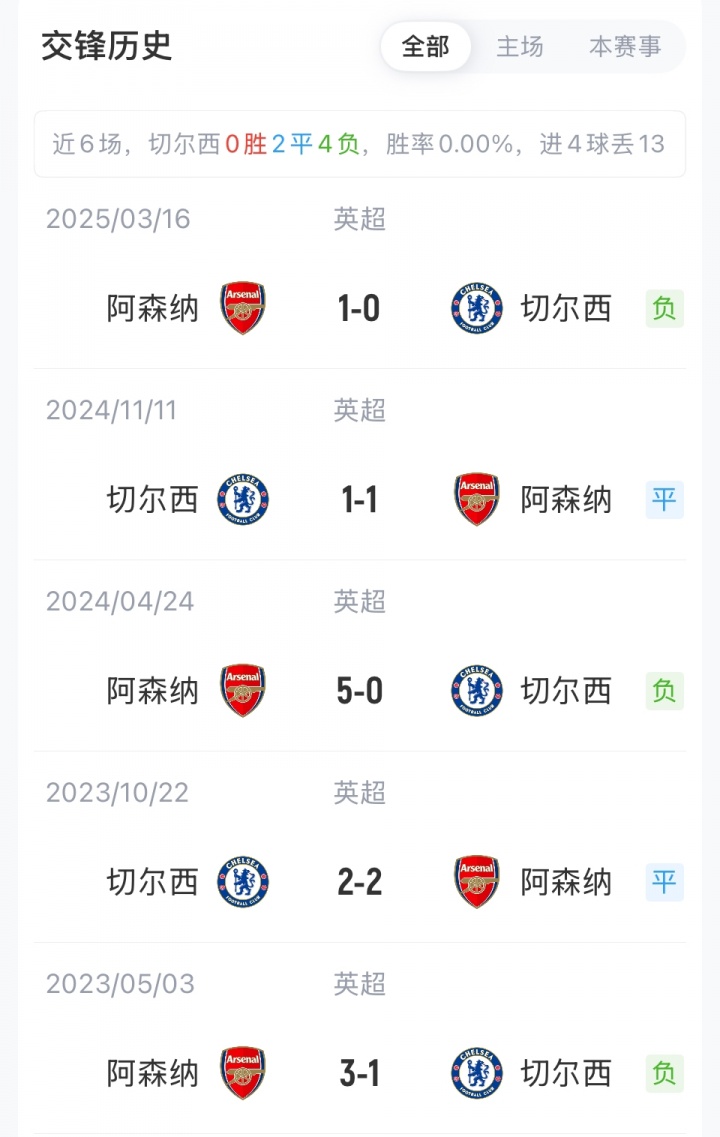Image resolution: width=720 pixels, height=1137 pixels.
Task: Click the 负 badge on 3-1 match
Action: 664,1073
